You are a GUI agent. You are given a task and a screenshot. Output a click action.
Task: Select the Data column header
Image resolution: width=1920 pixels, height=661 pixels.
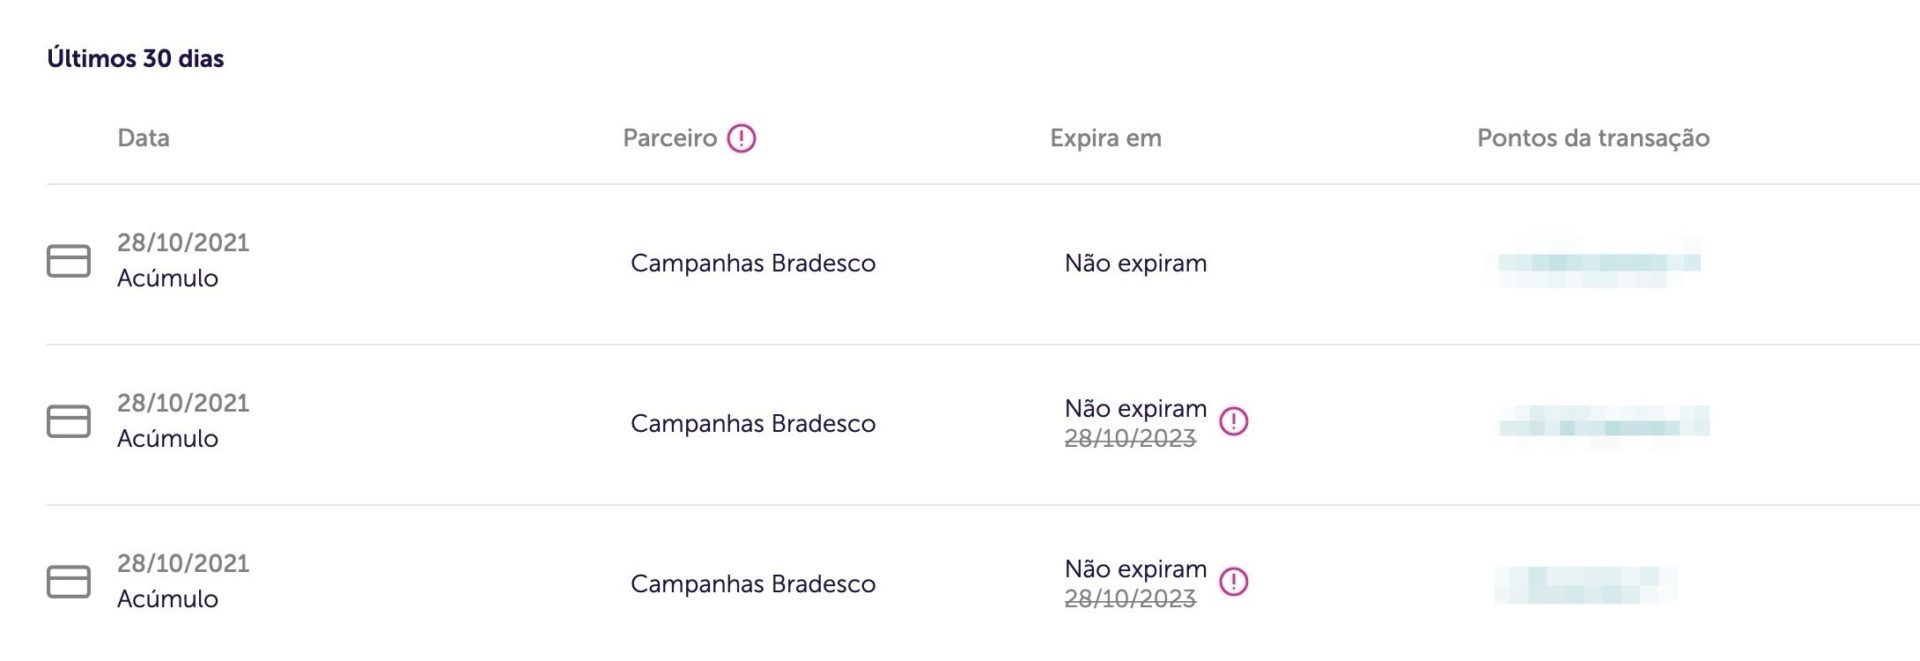(x=143, y=138)
